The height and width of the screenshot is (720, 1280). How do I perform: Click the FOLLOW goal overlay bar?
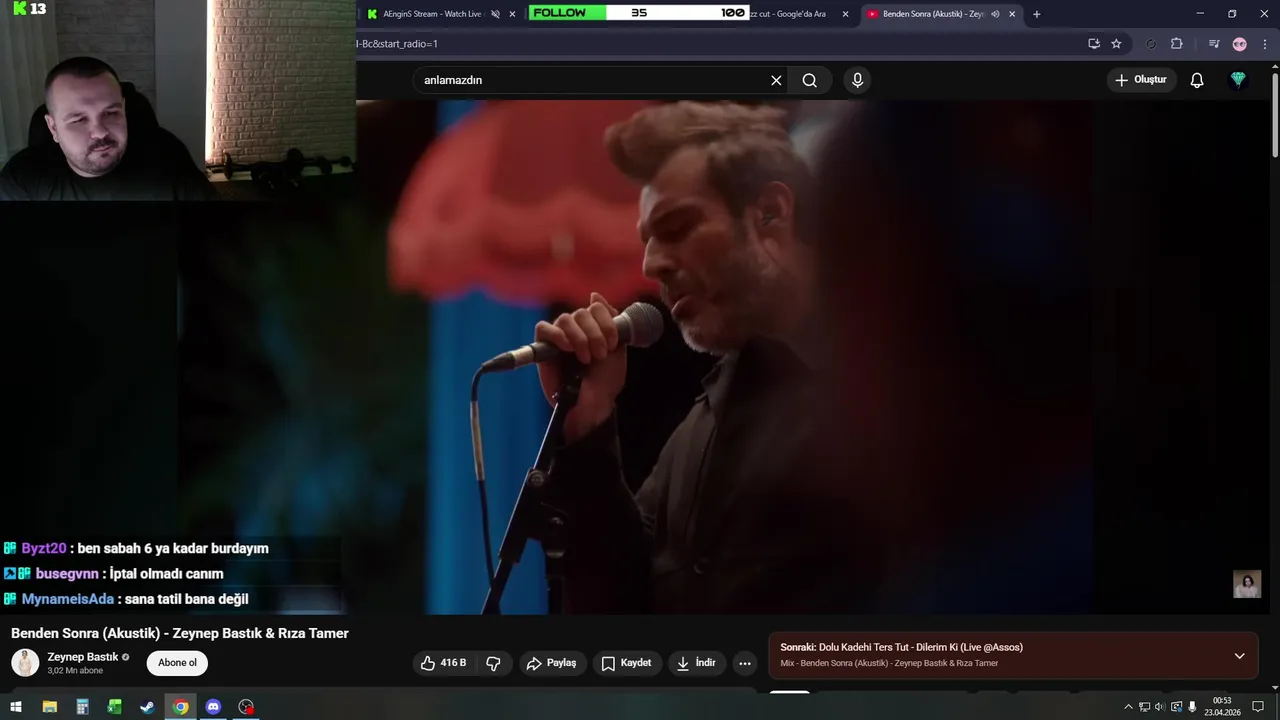coord(638,13)
